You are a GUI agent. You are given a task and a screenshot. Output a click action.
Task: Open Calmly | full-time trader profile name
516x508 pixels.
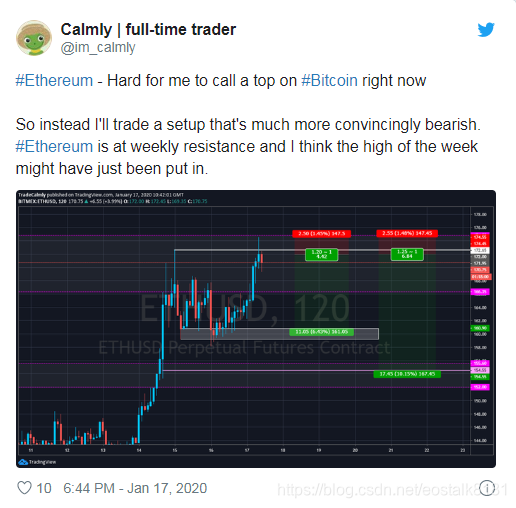[x=148, y=30]
